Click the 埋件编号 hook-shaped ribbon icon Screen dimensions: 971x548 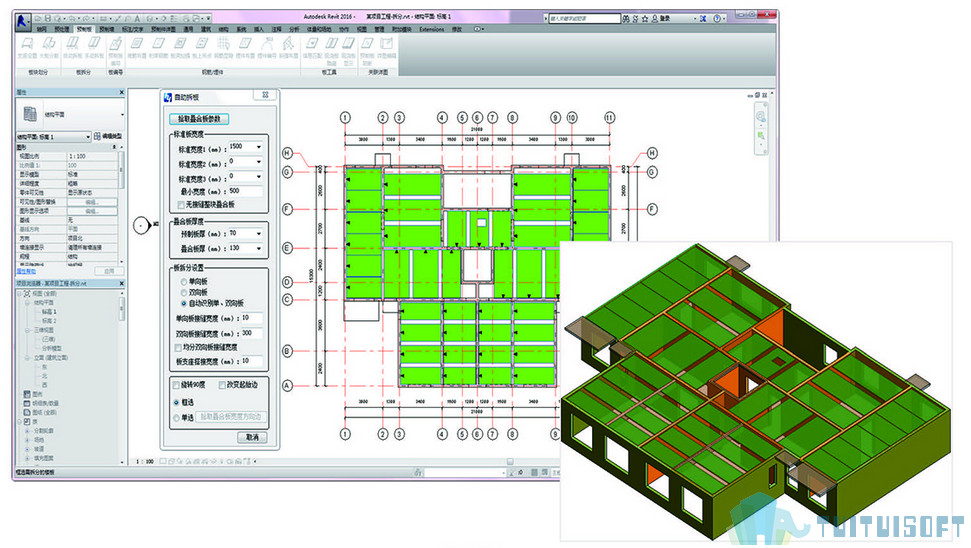267,44
